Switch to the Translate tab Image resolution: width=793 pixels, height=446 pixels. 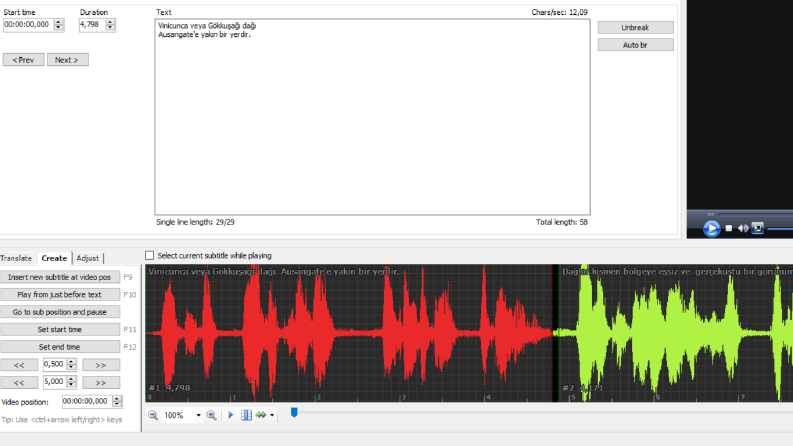point(16,258)
